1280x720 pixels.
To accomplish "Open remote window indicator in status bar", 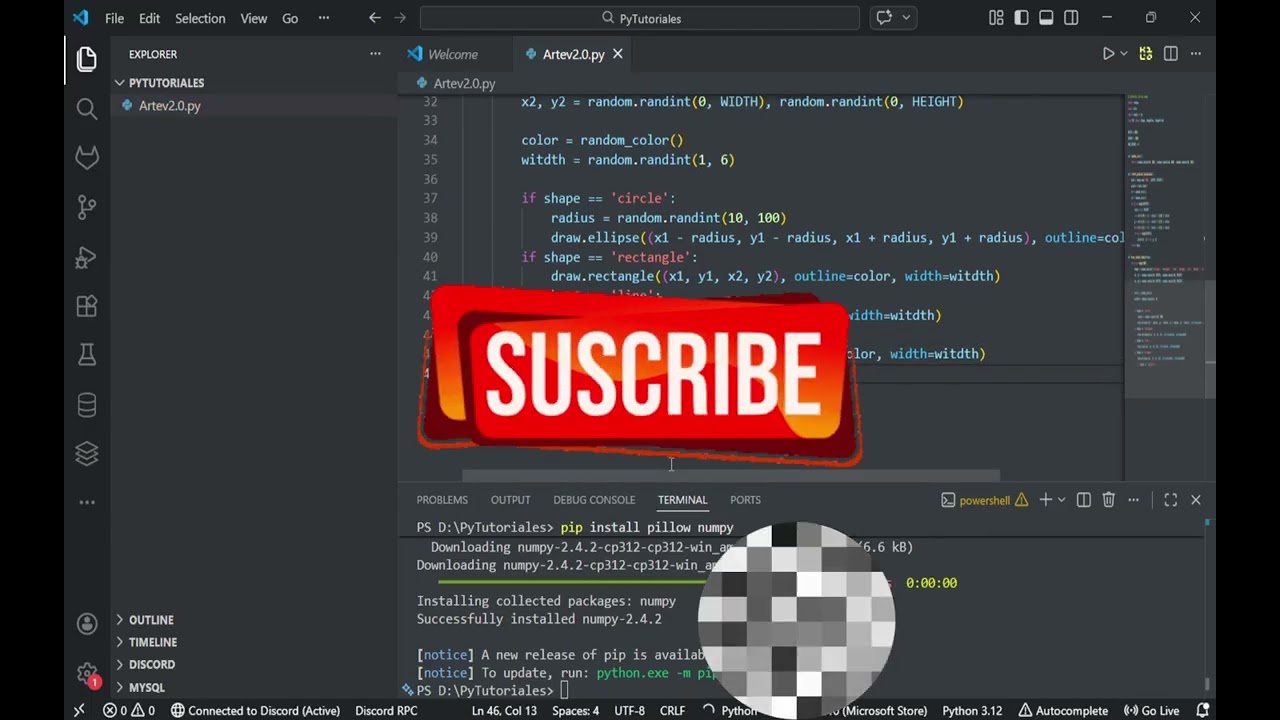I will 79,711.
